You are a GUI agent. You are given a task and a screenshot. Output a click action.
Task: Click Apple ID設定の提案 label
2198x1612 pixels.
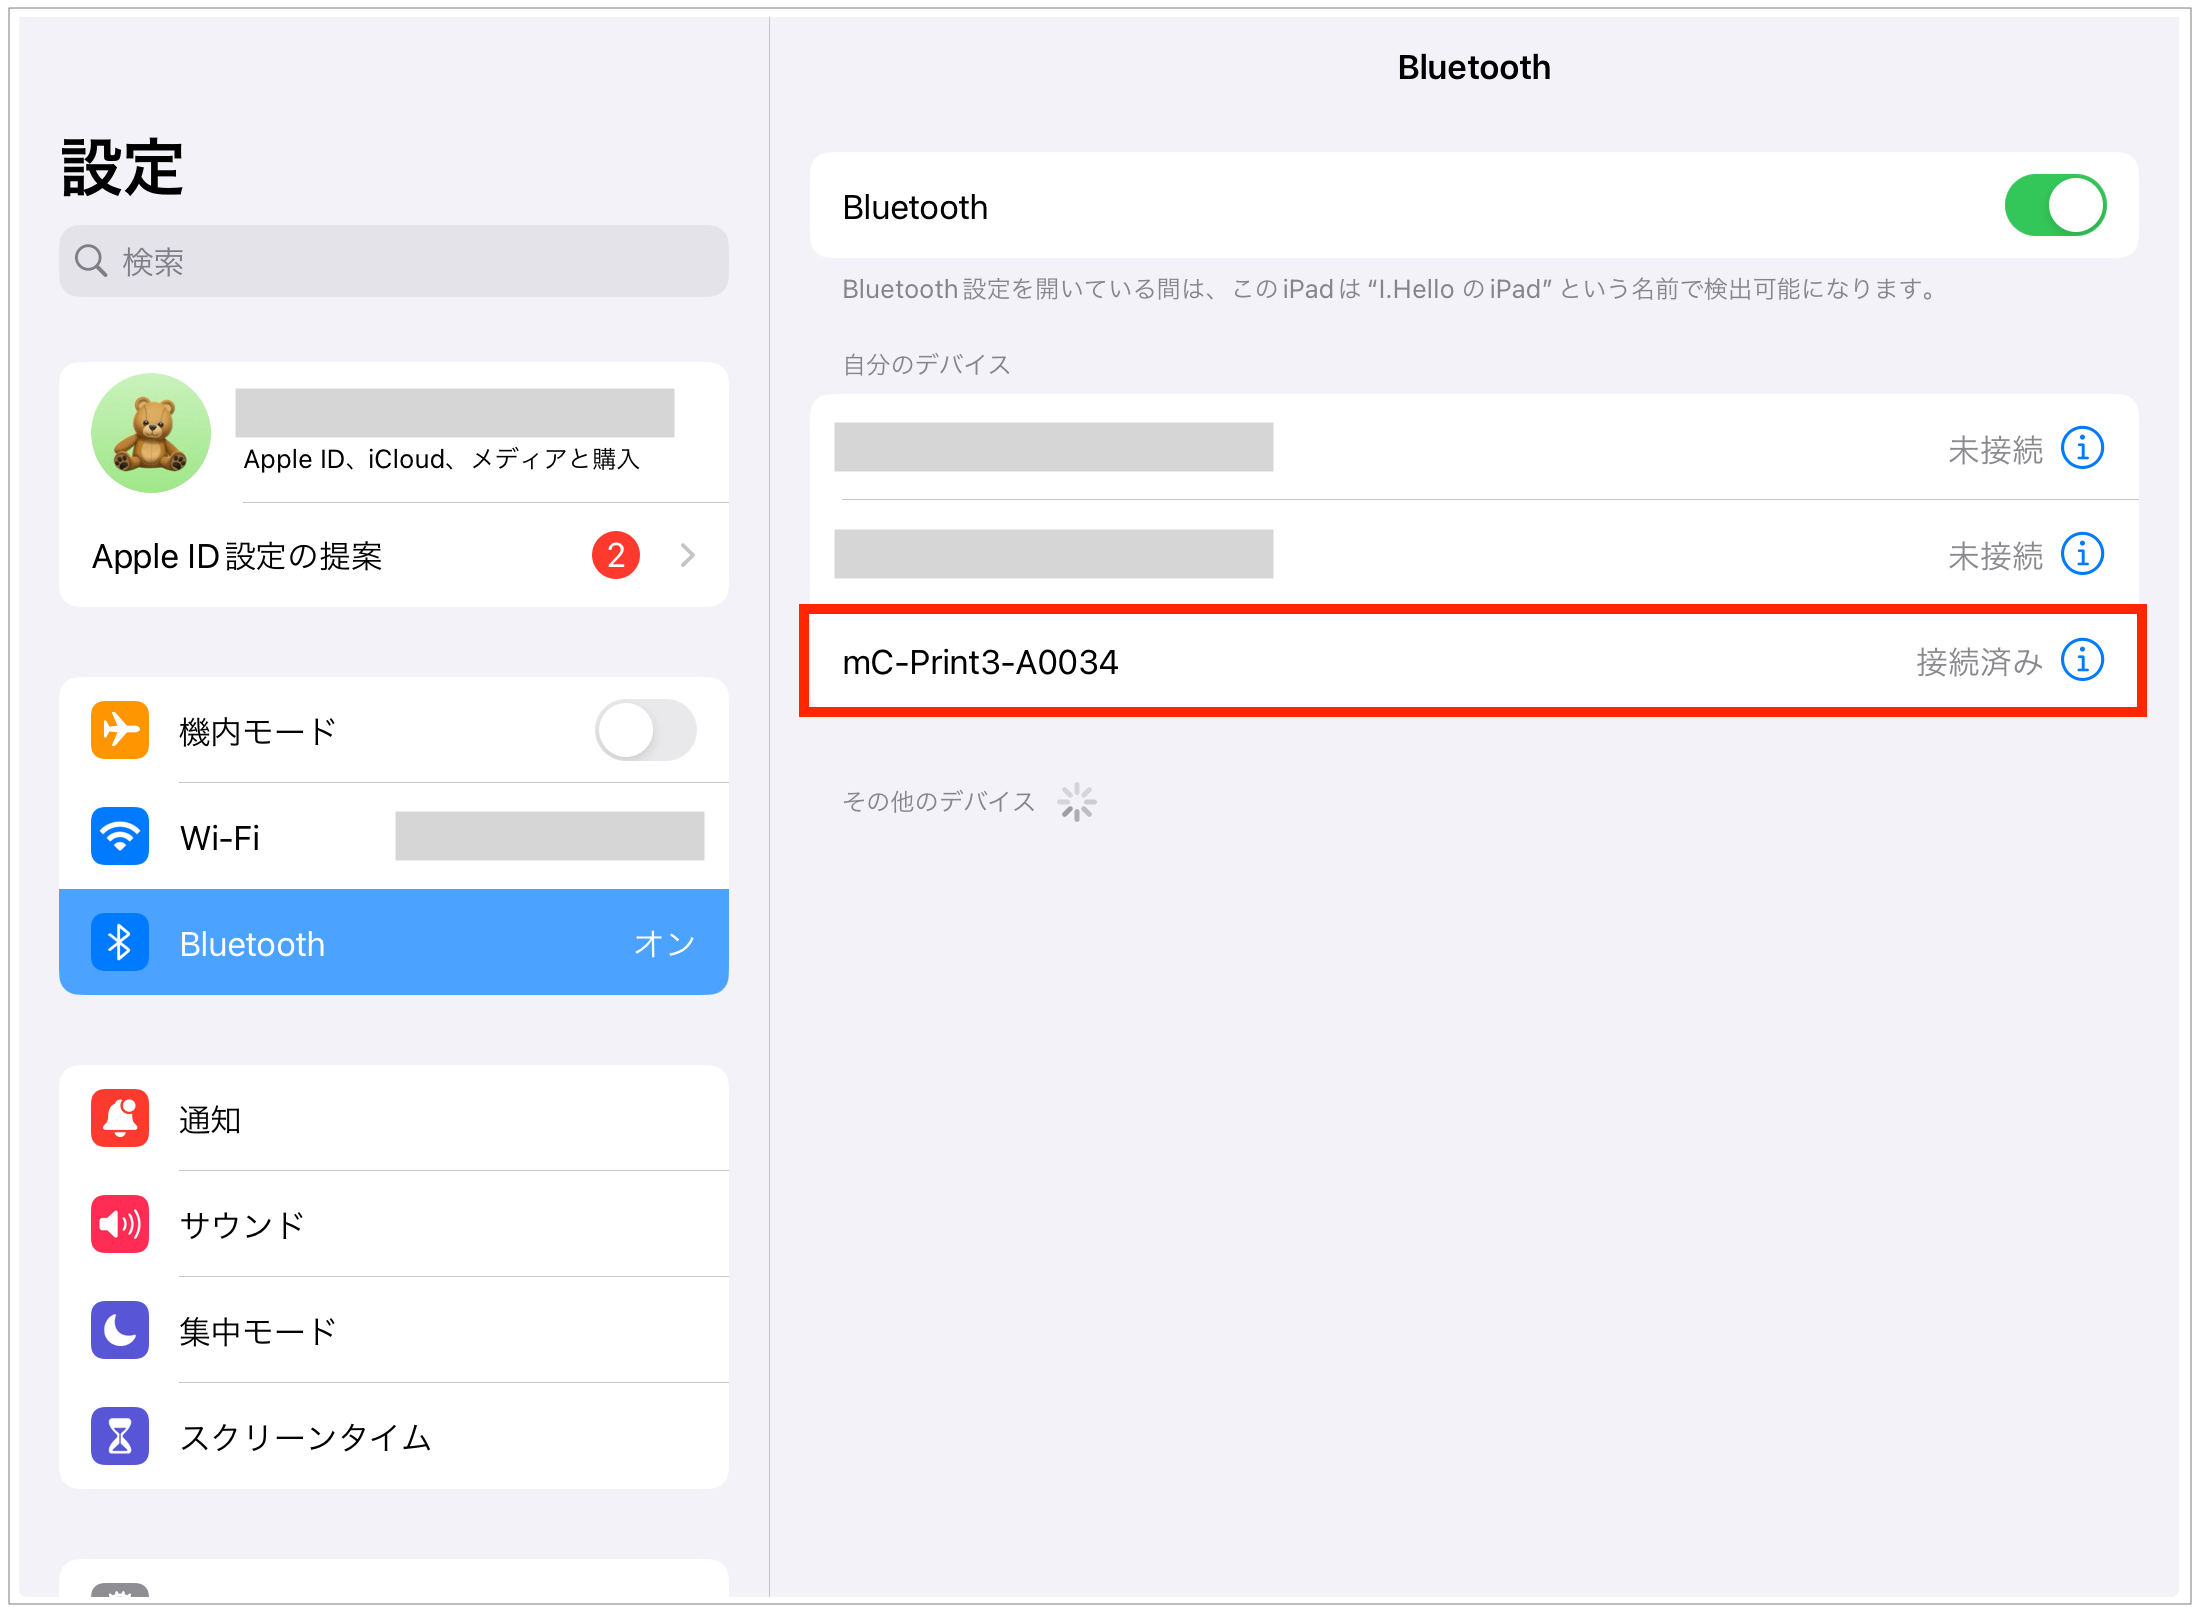[x=237, y=556]
